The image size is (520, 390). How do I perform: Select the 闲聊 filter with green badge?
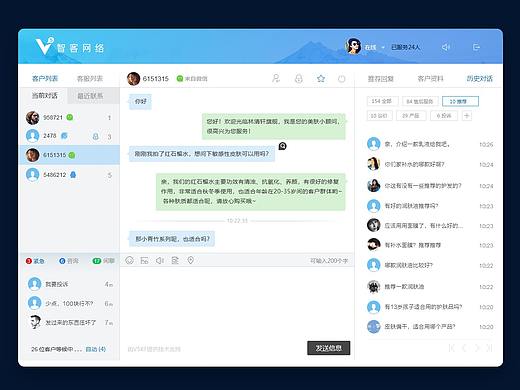104,261
